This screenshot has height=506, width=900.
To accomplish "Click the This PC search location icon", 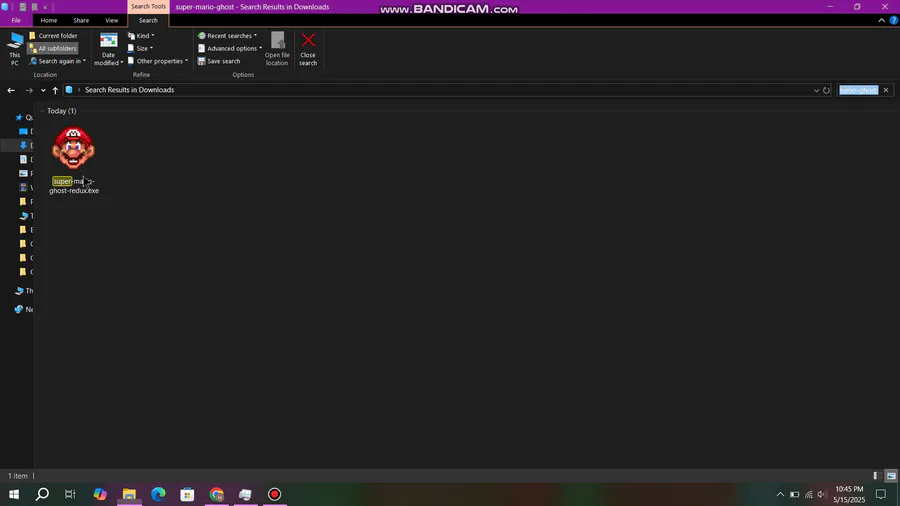I will (x=14, y=49).
